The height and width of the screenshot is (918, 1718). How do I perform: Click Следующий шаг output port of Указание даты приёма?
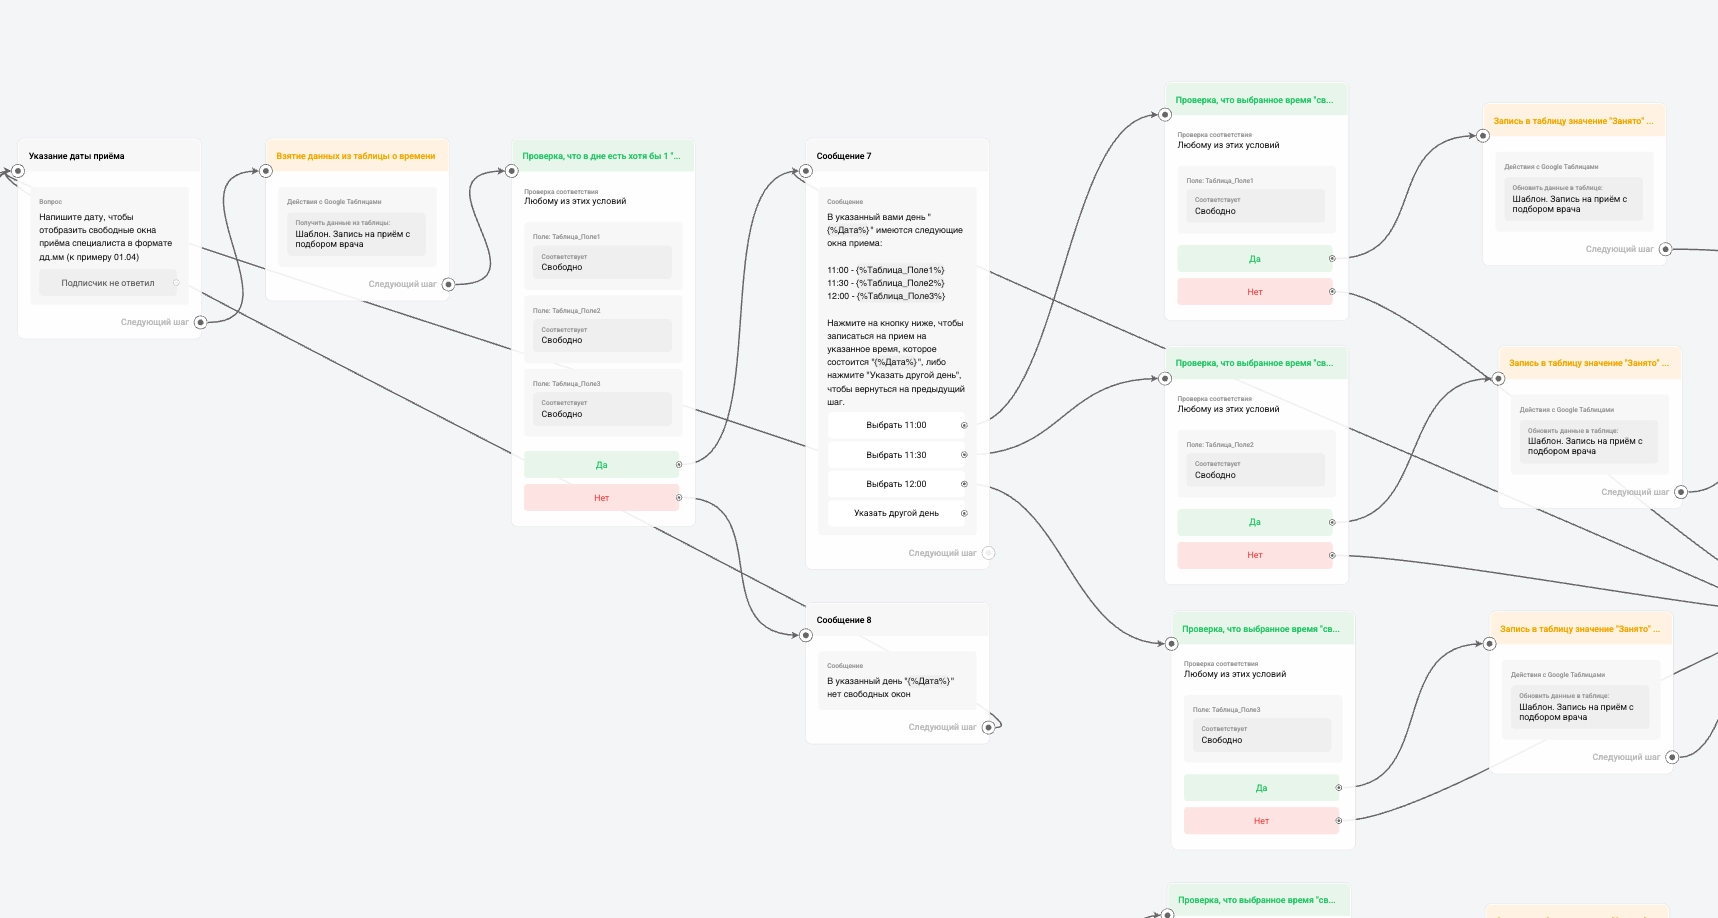pos(200,322)
